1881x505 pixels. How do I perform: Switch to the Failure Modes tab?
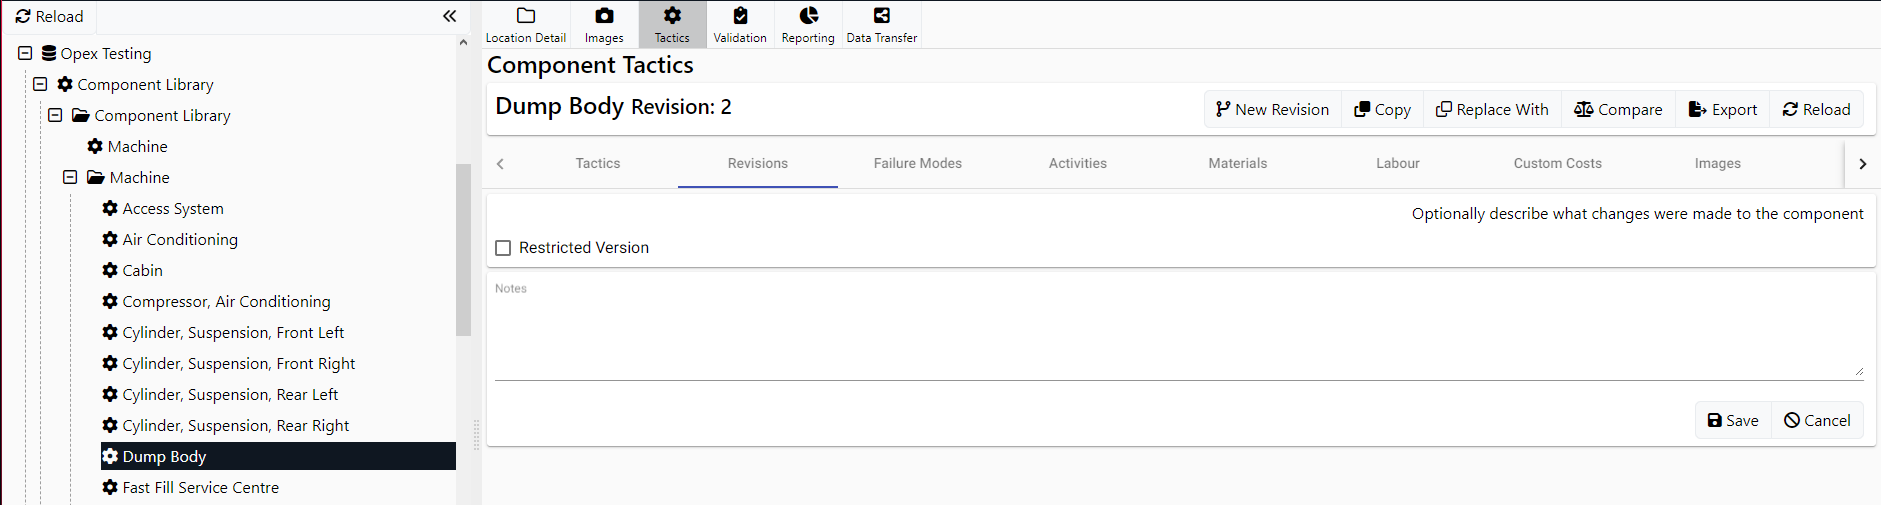[x=917, y=163]
